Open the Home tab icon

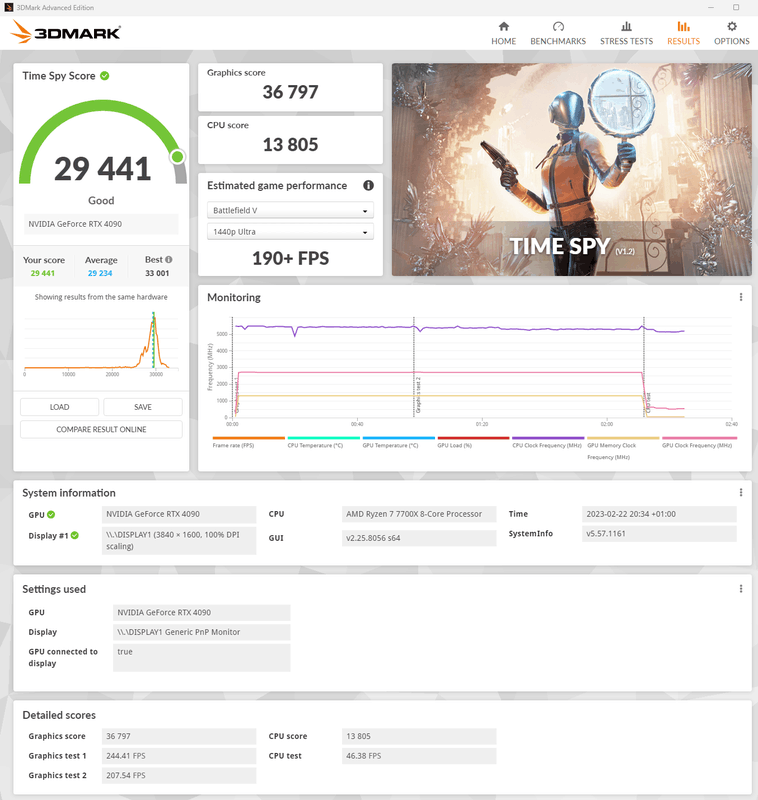(503, 27)
